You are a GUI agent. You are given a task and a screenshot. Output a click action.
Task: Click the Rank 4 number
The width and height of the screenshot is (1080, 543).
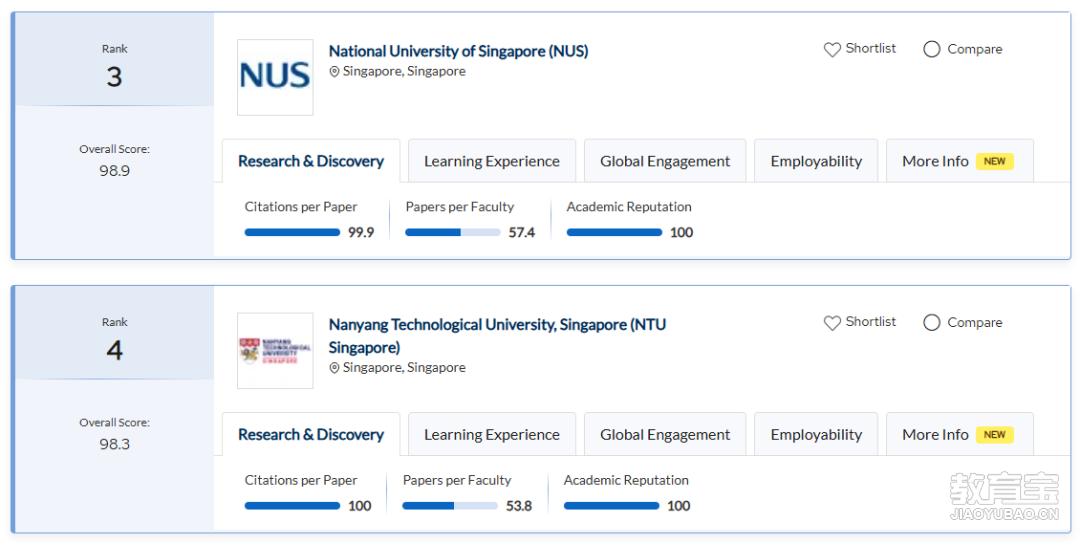click(x=114, y=351)
